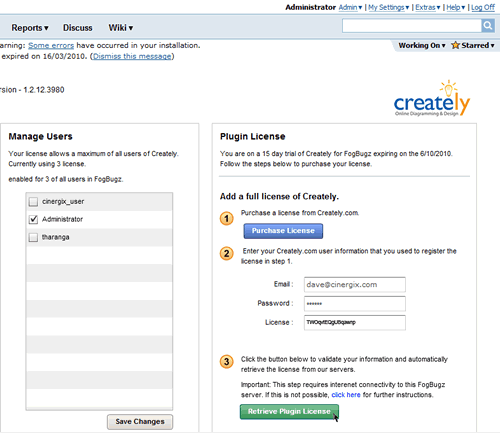Click the 'Administrator' name in header
This screenshot has height=433, width=500.
point(310,7)
